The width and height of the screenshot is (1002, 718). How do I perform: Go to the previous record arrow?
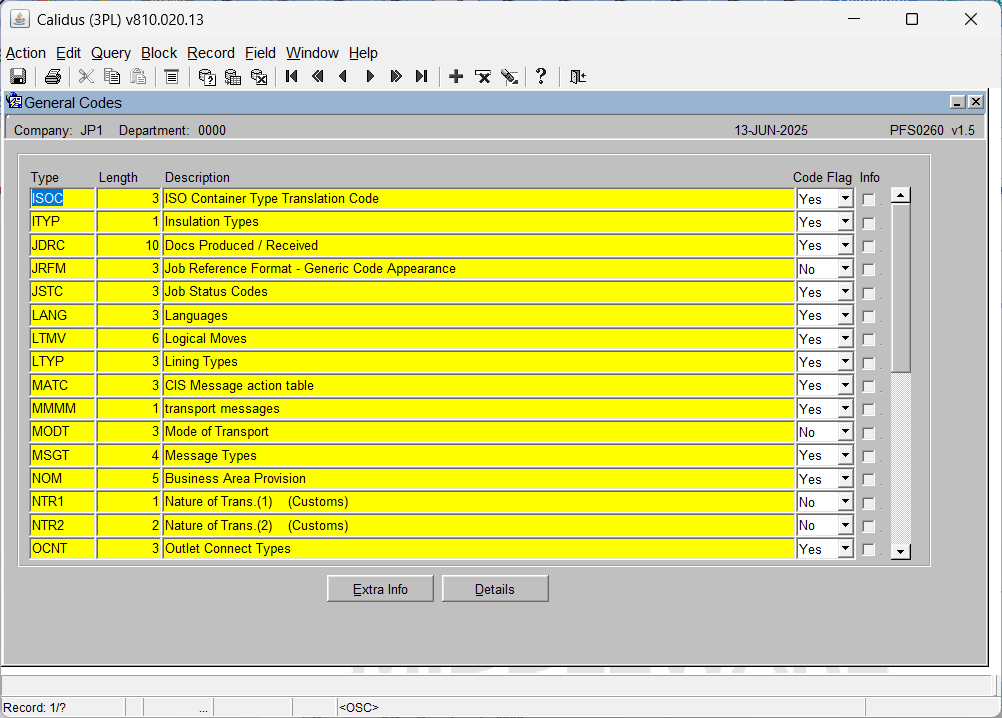coord(343,77)
